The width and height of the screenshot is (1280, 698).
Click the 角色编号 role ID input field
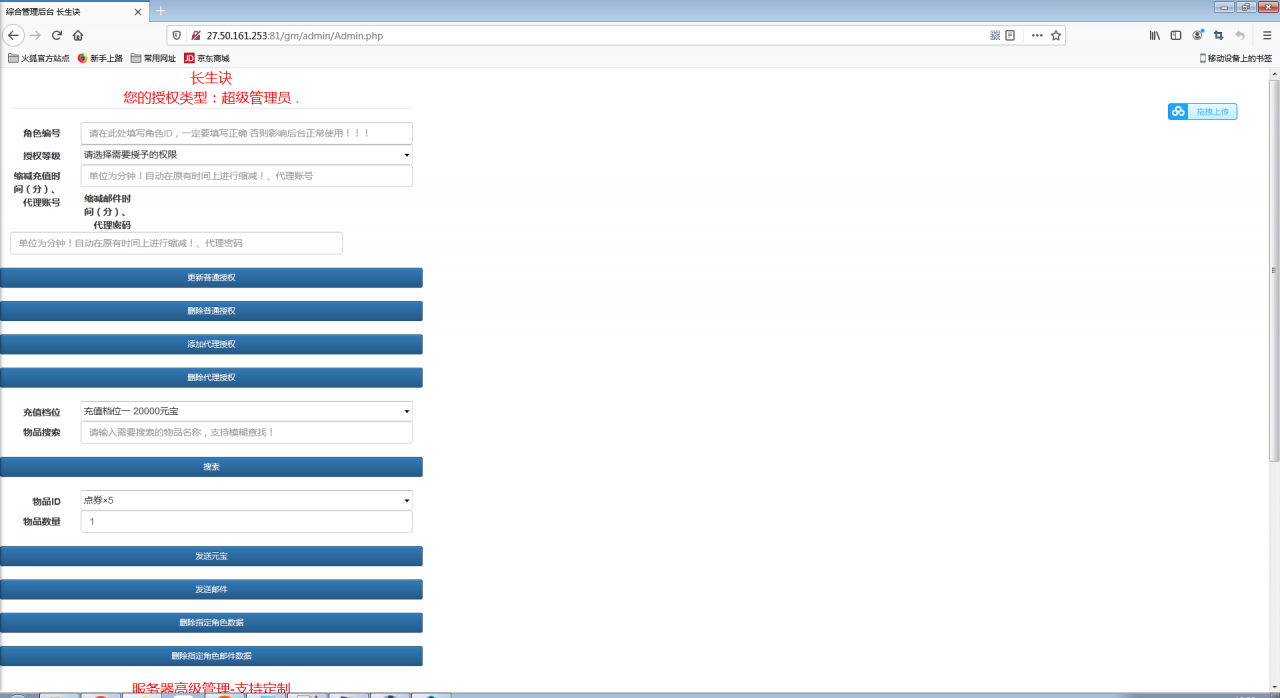point(246,133)
